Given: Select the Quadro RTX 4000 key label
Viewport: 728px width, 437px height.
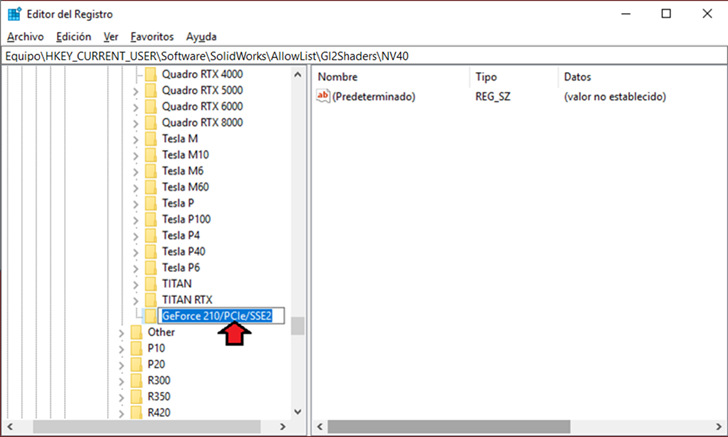Looking at the screenshot, I should [202, 74].
